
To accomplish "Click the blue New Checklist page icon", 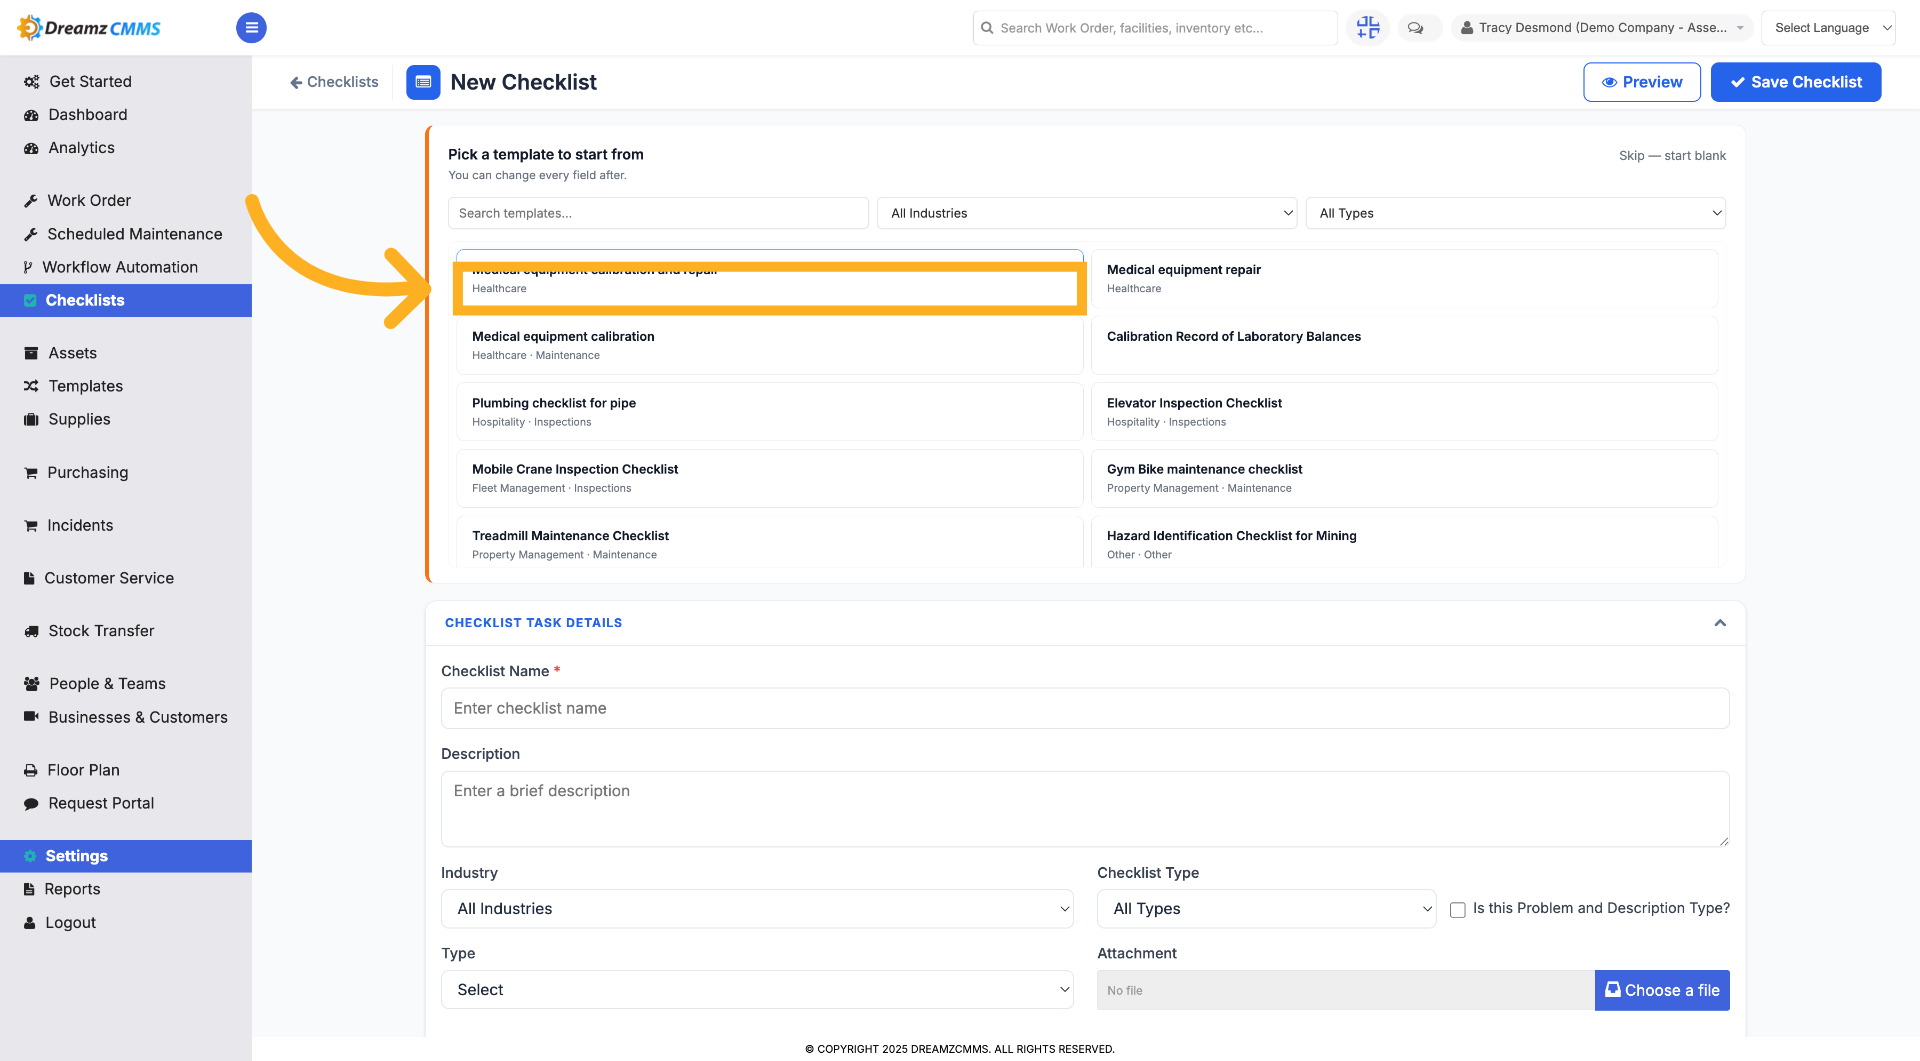I will 423,82.
